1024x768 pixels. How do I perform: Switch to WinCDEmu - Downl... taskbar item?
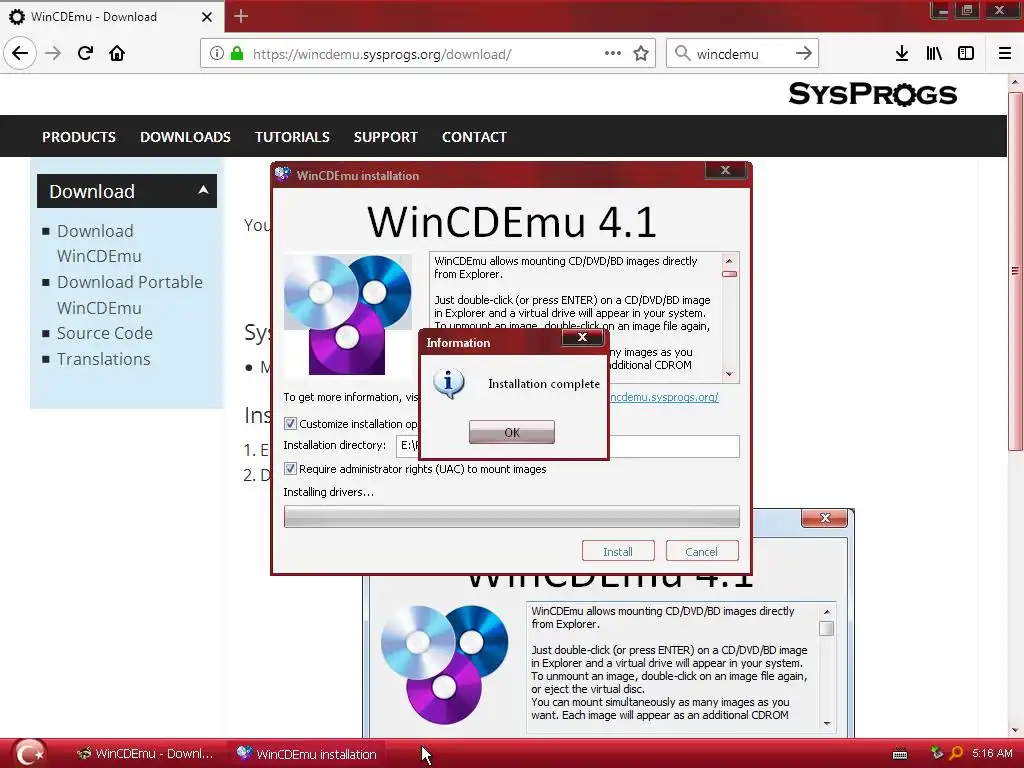[145, 754]
